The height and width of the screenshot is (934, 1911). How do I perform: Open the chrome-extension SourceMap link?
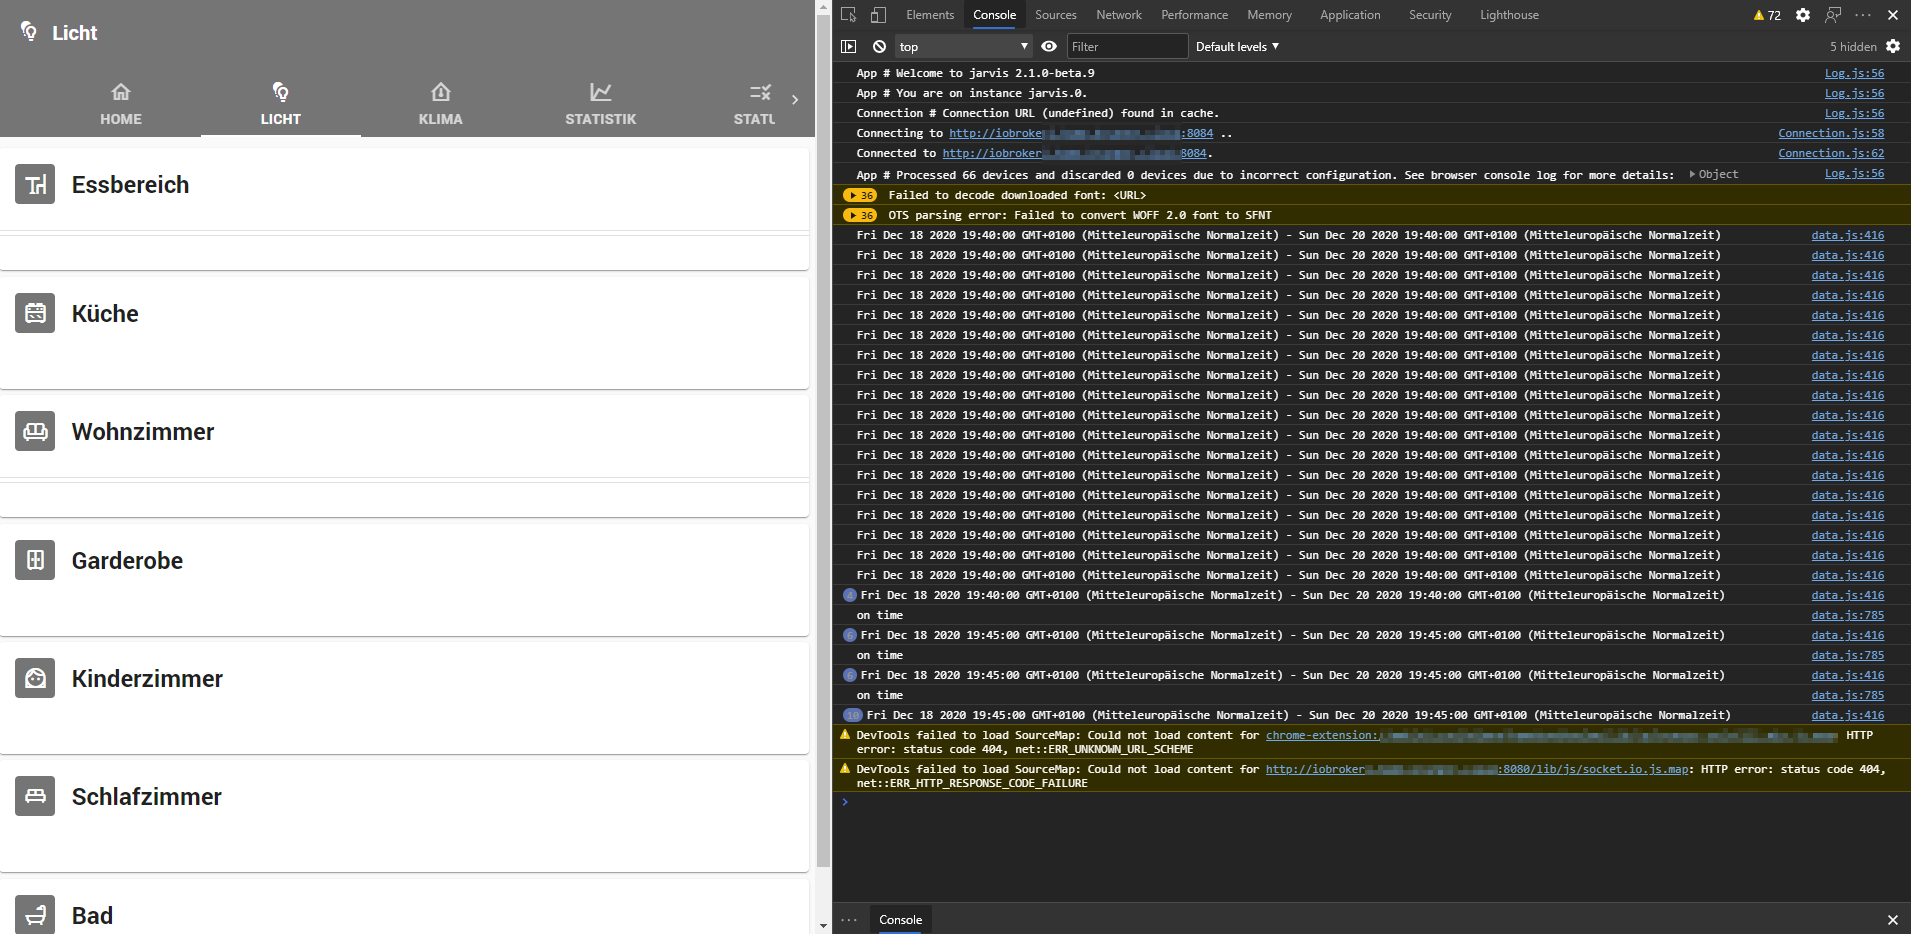[1552, 735]
